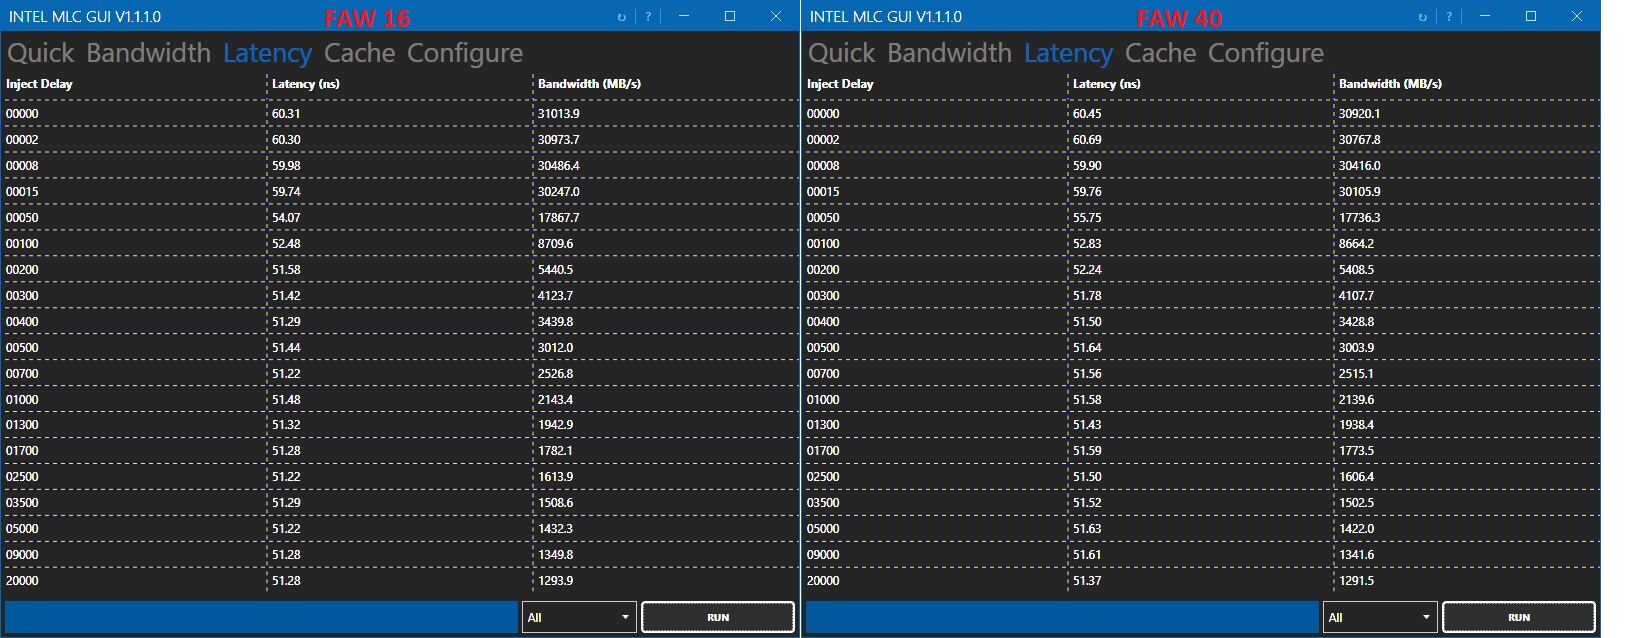The image size is (1625, 638).
Task: Select latency value 54.07
Action: pyautogui.click(x=286, y=218)
